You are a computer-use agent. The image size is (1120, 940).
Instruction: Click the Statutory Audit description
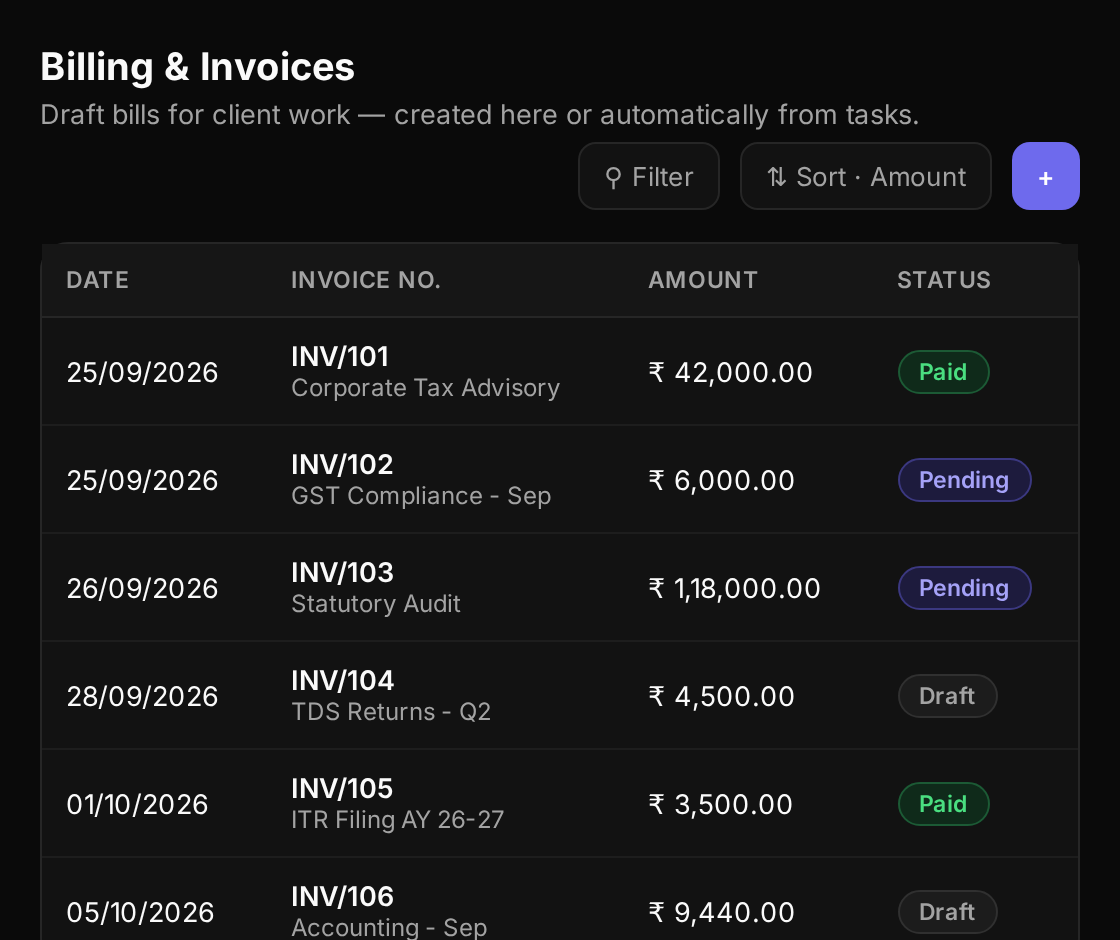point(376,604)
